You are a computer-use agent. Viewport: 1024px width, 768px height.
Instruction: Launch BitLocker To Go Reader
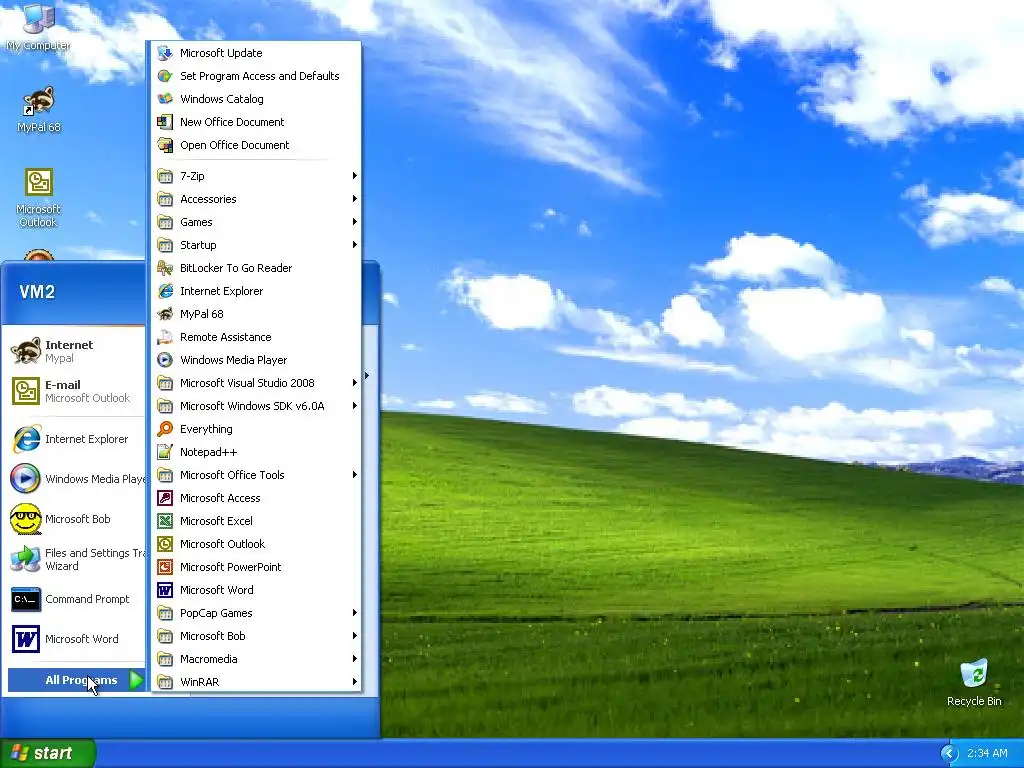(x=256, y=268)
